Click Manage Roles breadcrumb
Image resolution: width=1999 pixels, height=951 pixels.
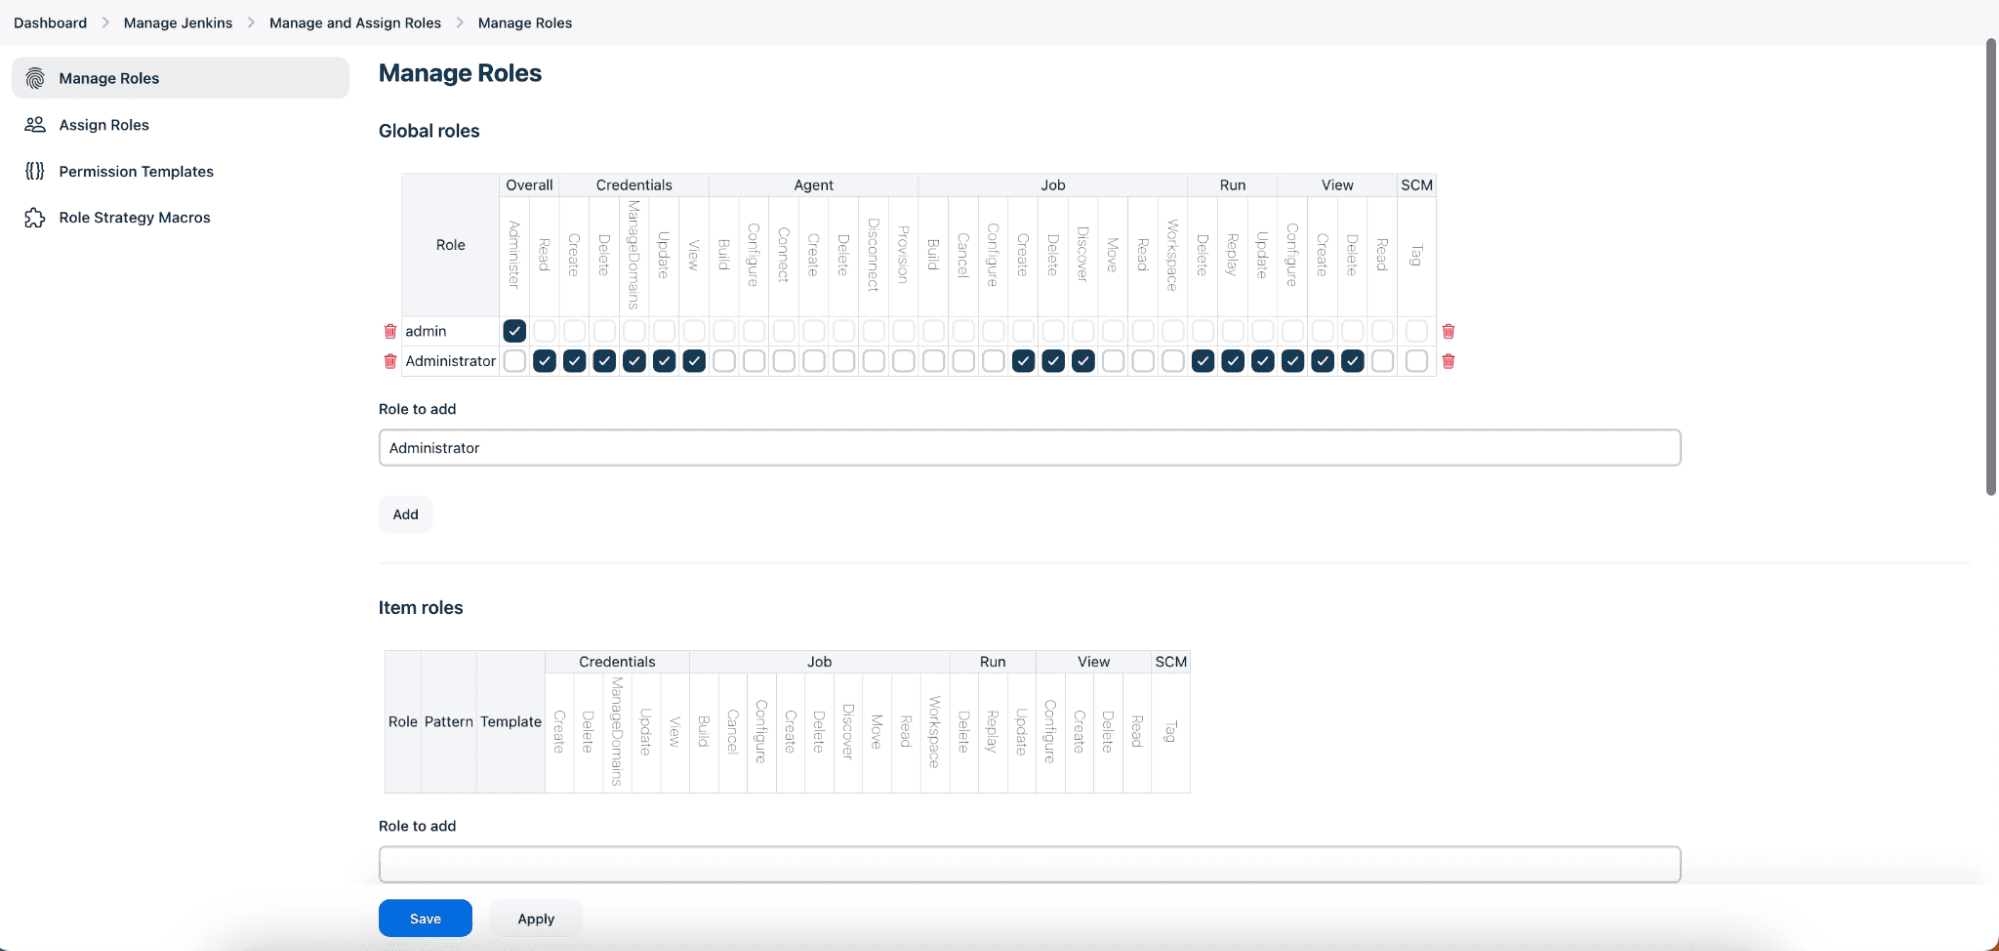tap(525, 23)
